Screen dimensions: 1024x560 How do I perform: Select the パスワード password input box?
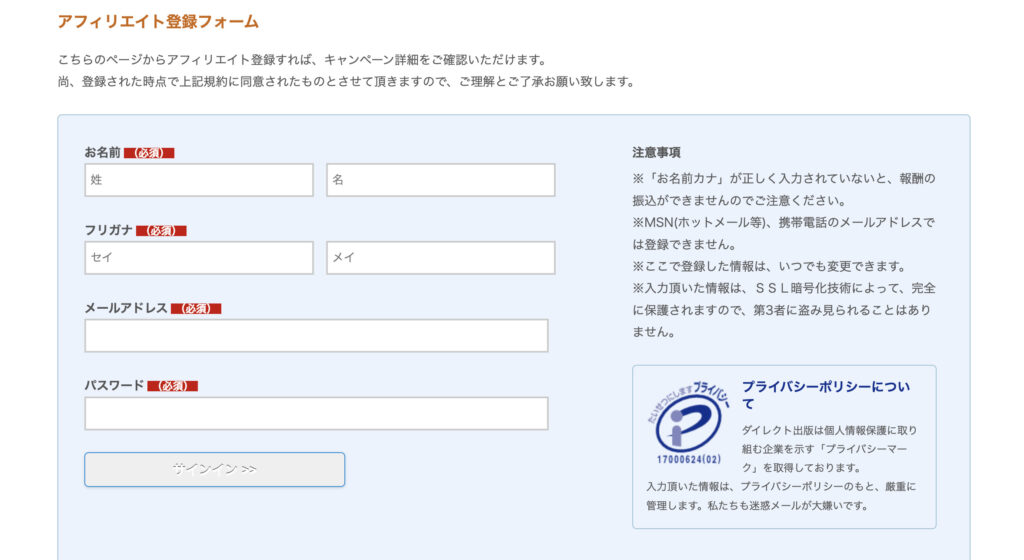[x=316, y=413]
